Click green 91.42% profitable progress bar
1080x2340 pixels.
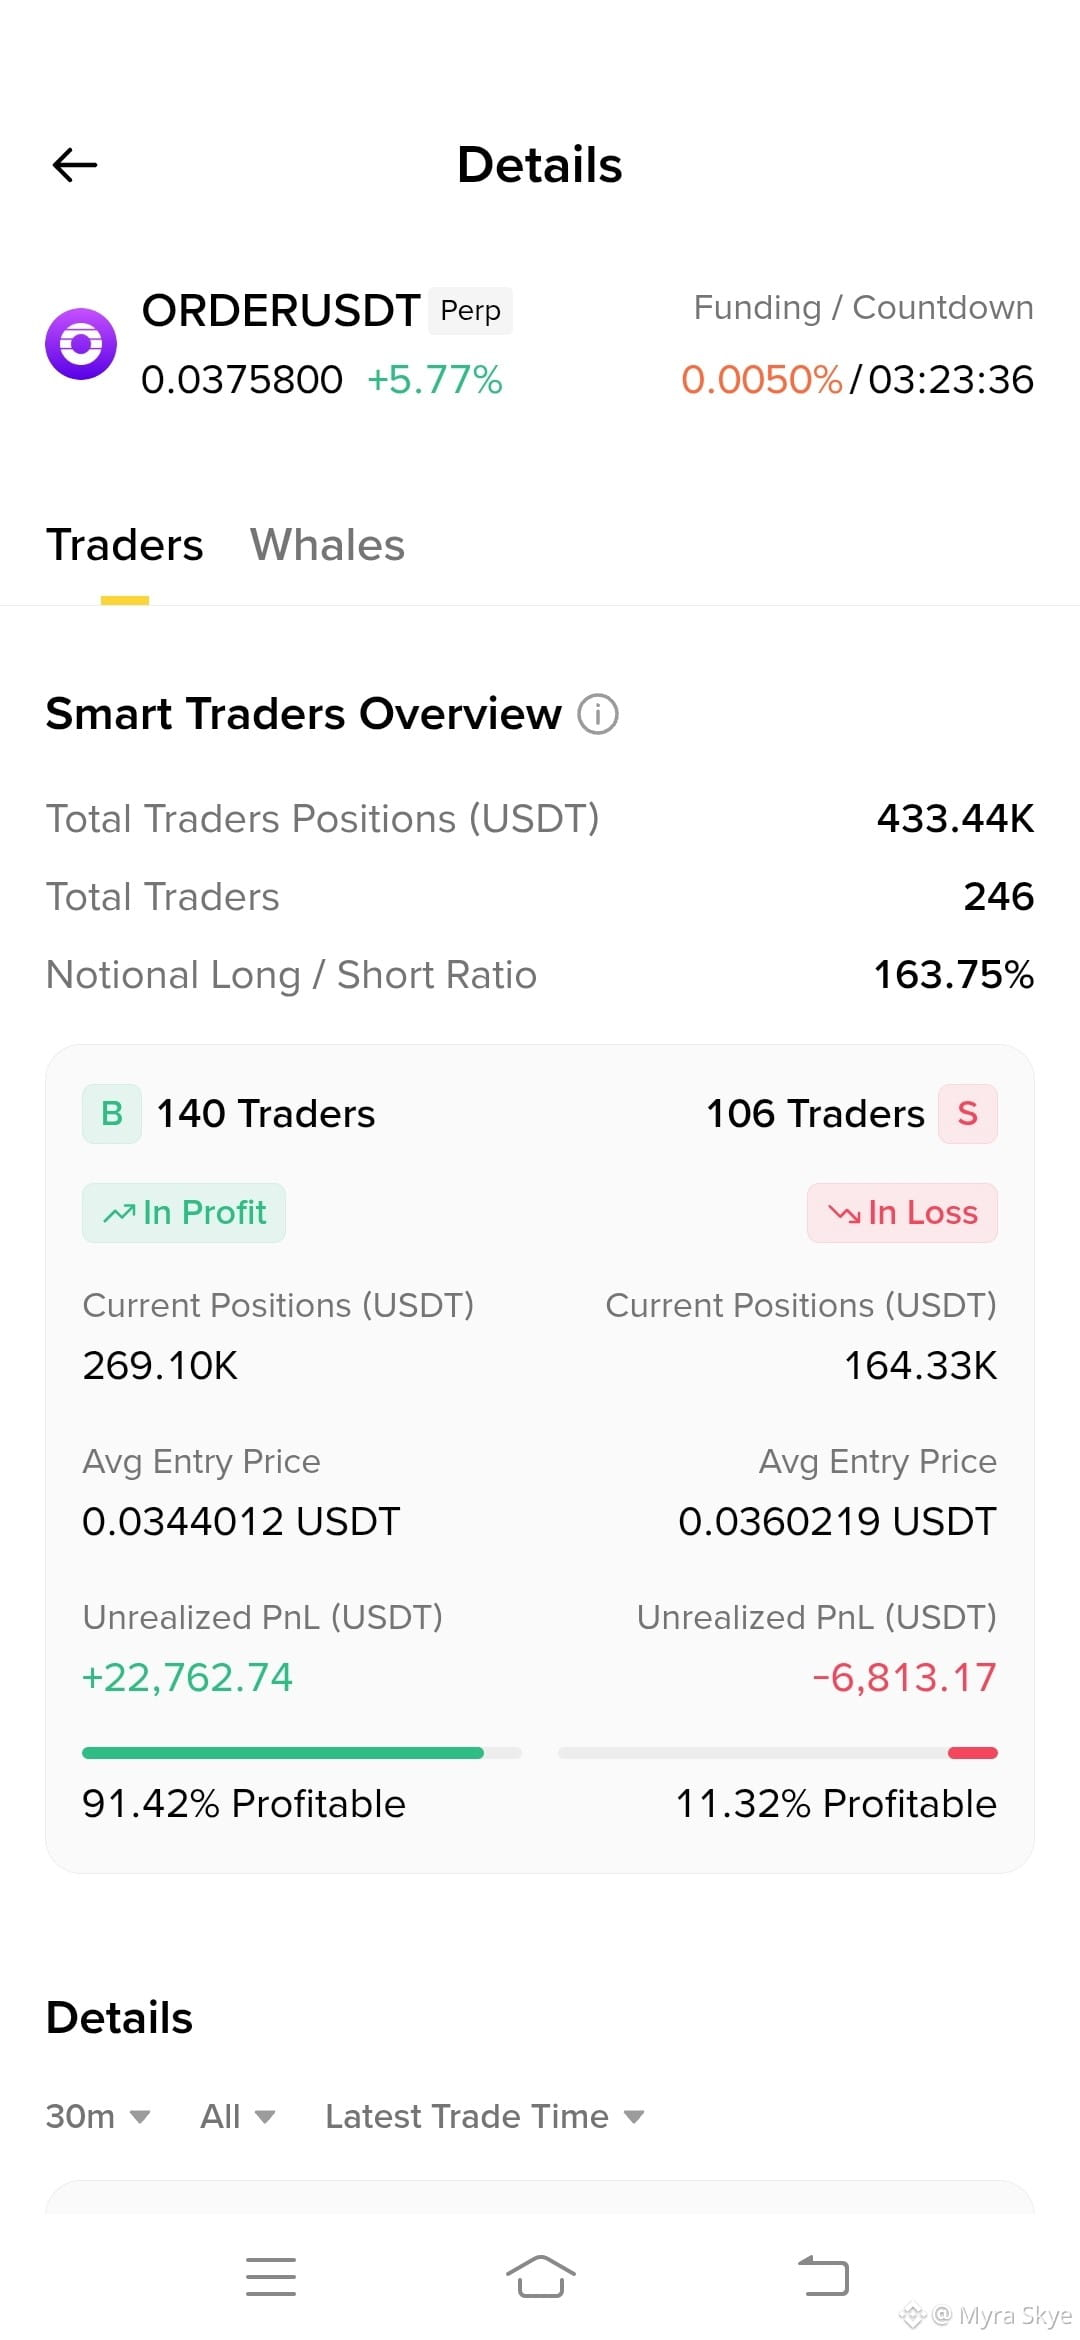click(302, 1752)
